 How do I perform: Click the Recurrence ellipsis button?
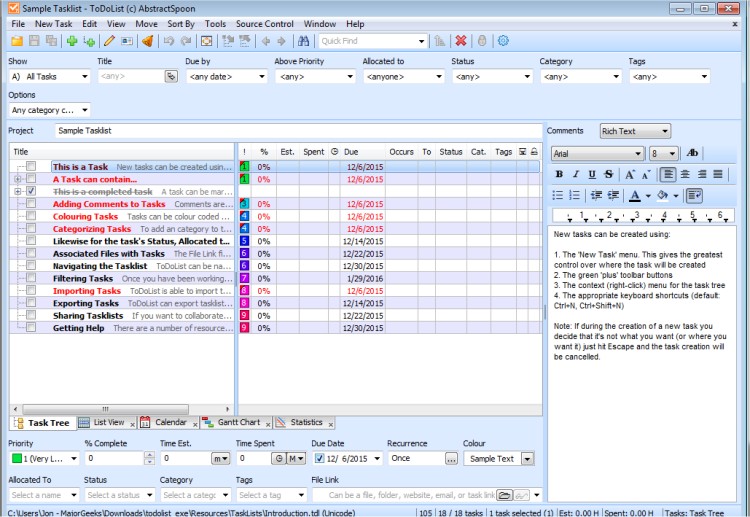451,458
